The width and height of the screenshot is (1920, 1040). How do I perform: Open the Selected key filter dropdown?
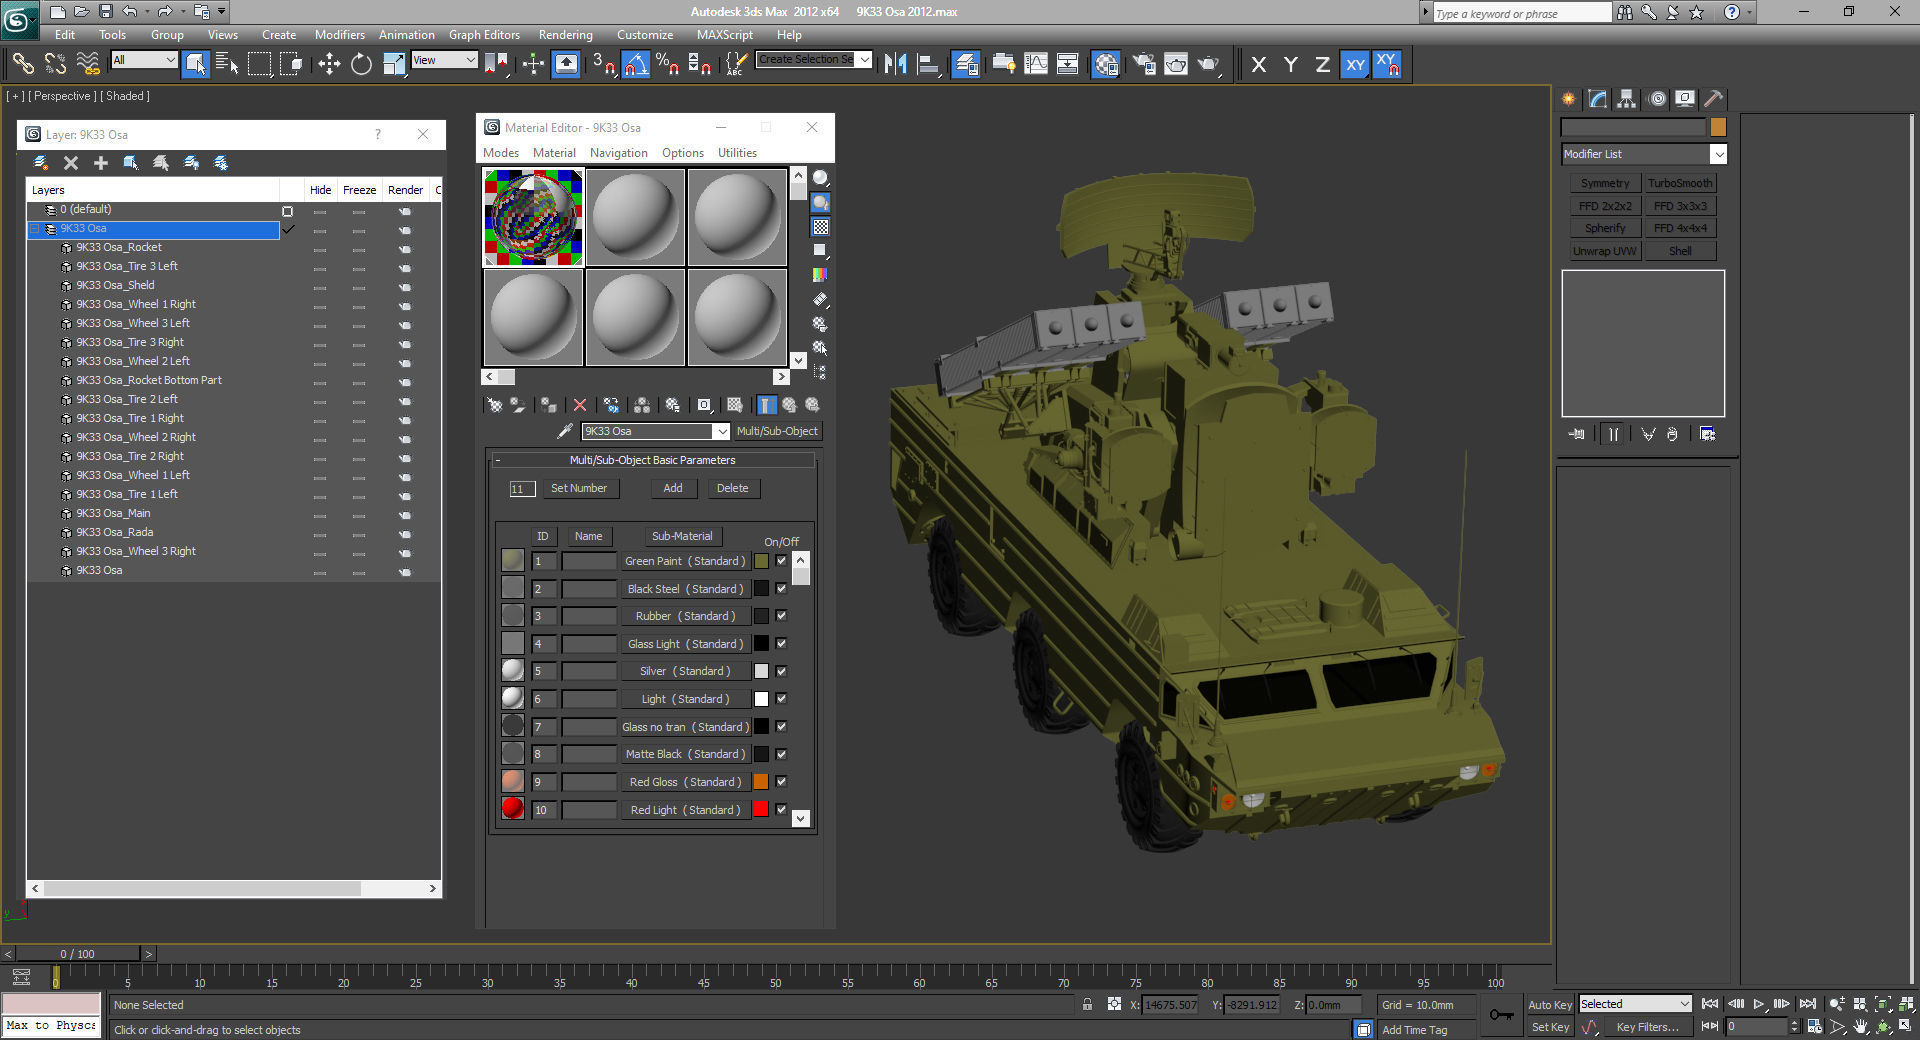1635,1004
